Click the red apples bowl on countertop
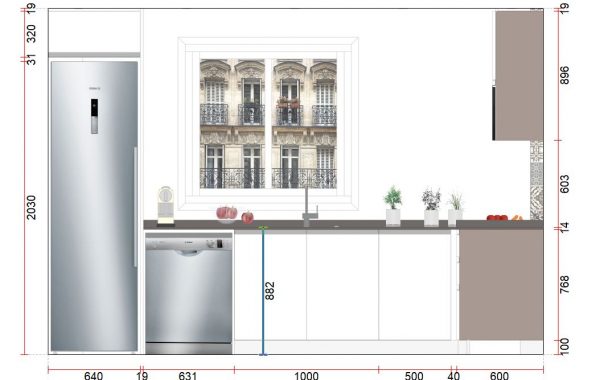The image size is (600, 380). click(227, 215)
